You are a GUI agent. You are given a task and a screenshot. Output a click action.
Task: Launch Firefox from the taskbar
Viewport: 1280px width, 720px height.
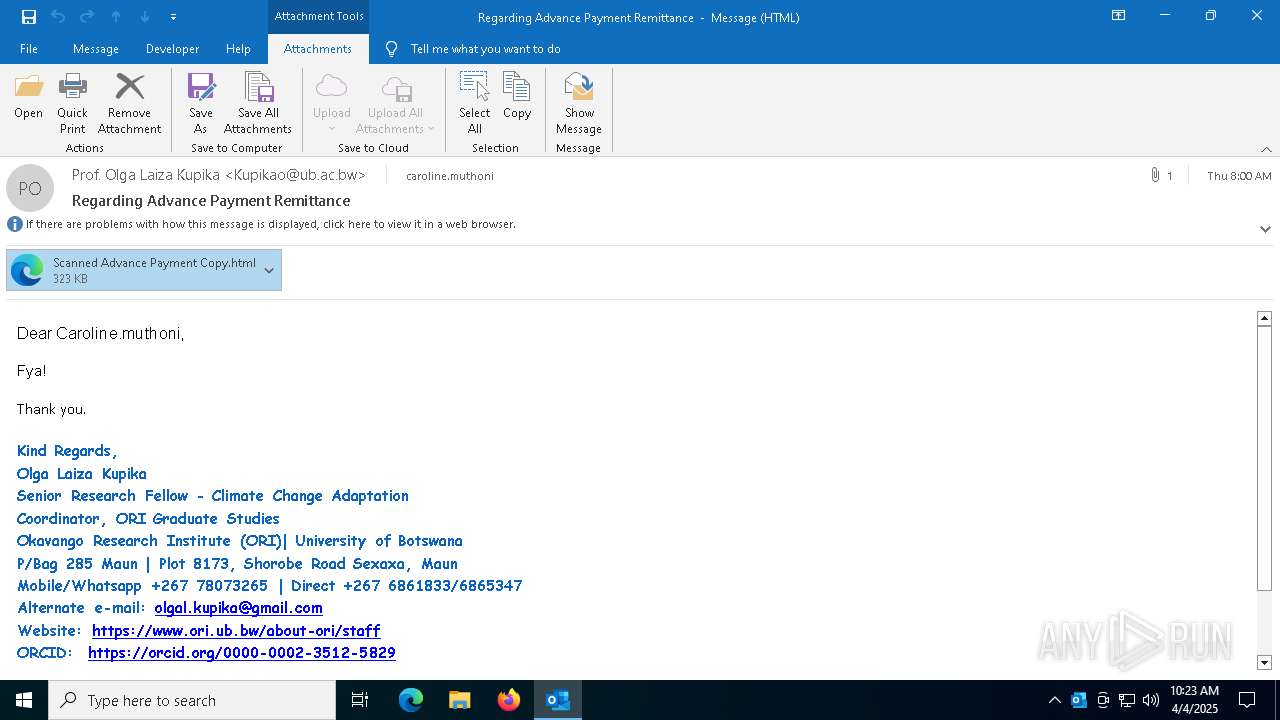pyautogui.click(x=509, y=700)
